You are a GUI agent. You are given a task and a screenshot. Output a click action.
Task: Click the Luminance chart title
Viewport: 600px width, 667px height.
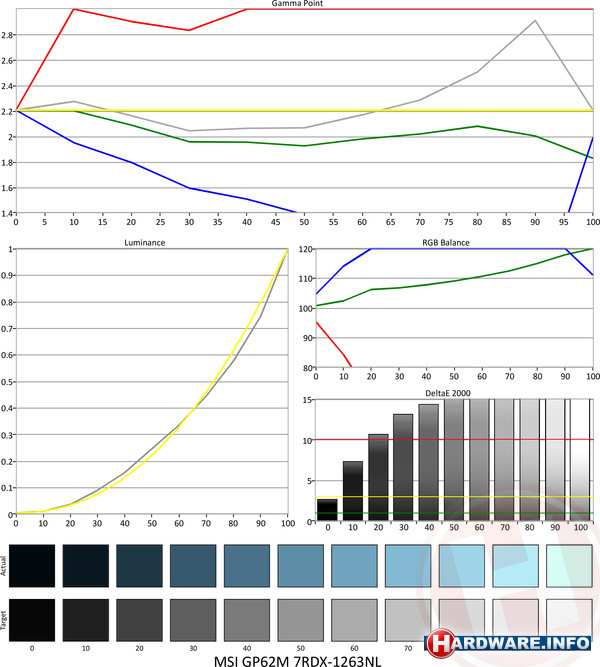point(148,242)
